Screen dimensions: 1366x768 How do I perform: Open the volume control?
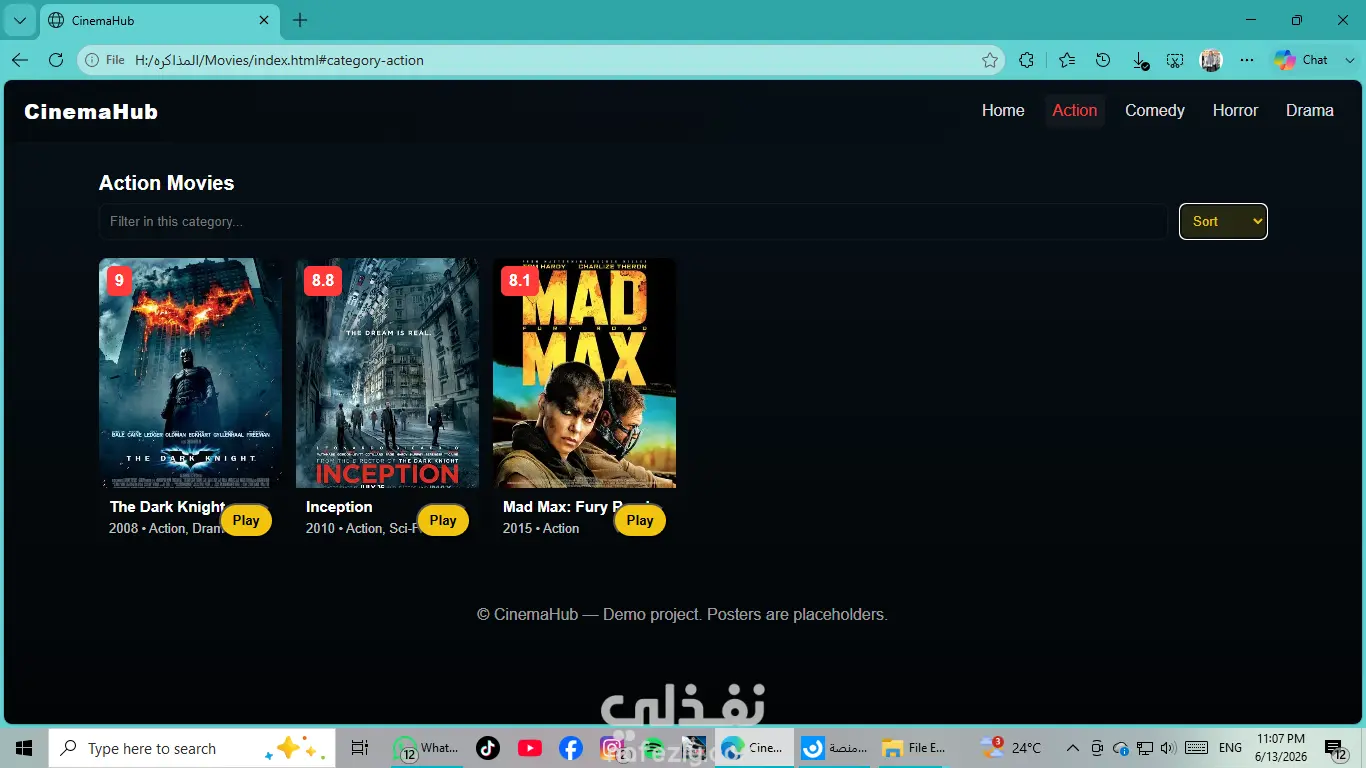point(1169,748)
